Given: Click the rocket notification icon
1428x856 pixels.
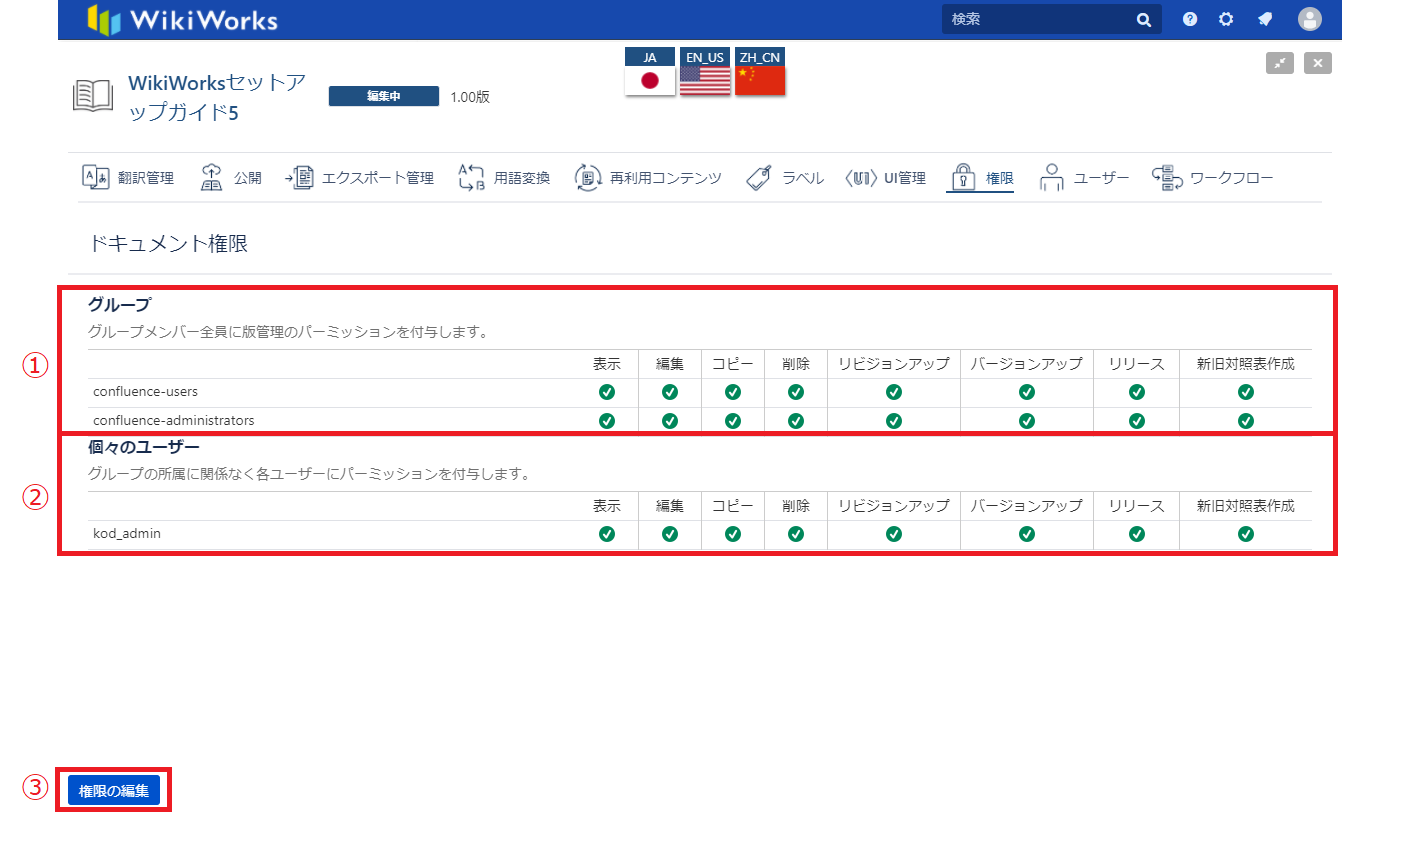Looking at the screenshot, I should 1265,19.
